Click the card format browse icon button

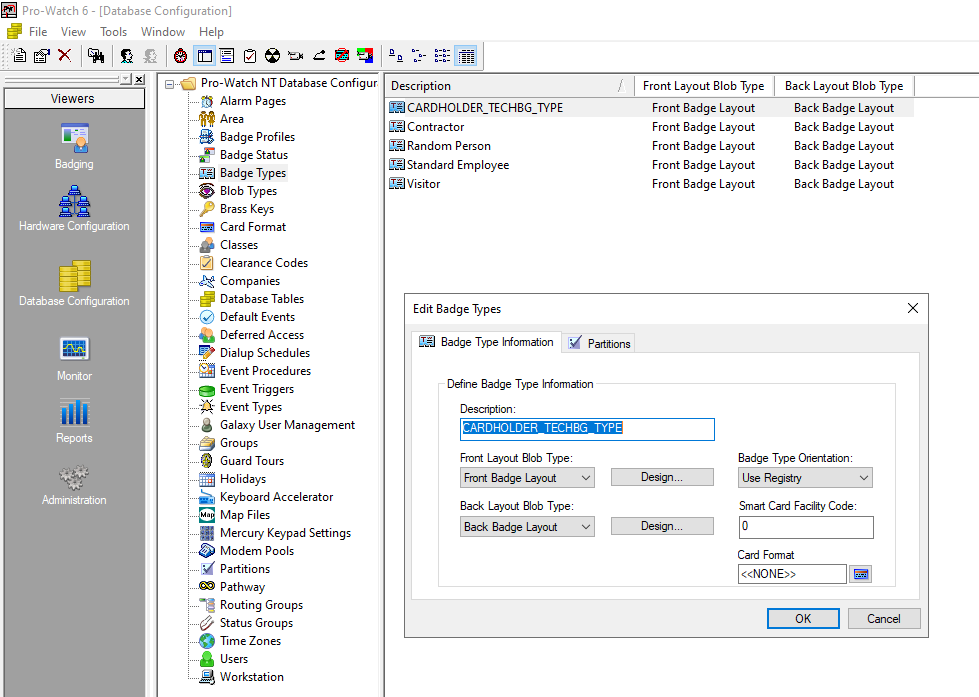coord(860,574)
